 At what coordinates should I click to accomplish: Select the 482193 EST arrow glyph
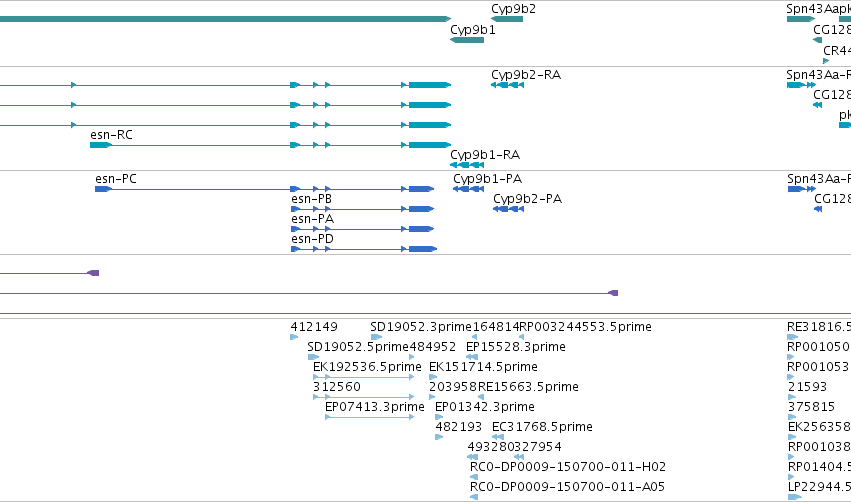pos(439,437)
